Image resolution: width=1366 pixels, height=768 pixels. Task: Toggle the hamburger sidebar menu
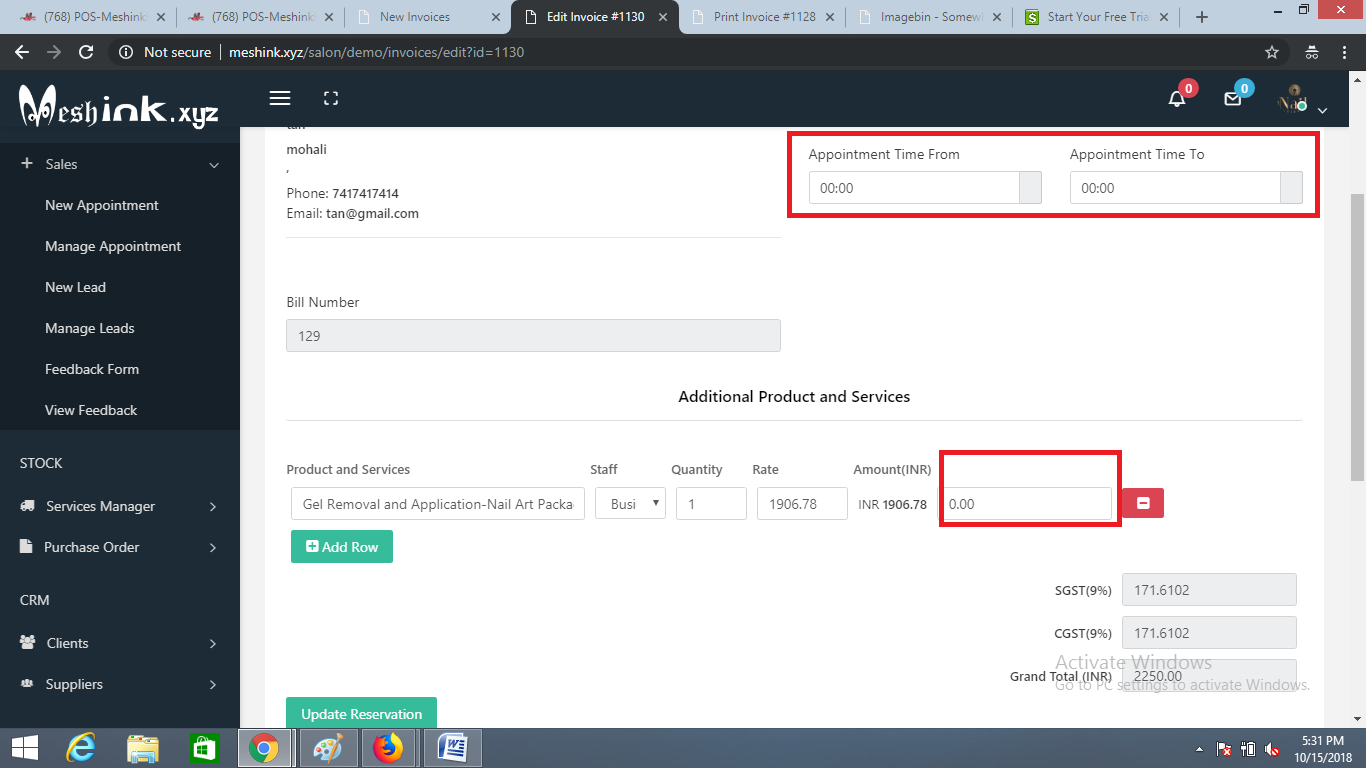(x=280, y=98)
